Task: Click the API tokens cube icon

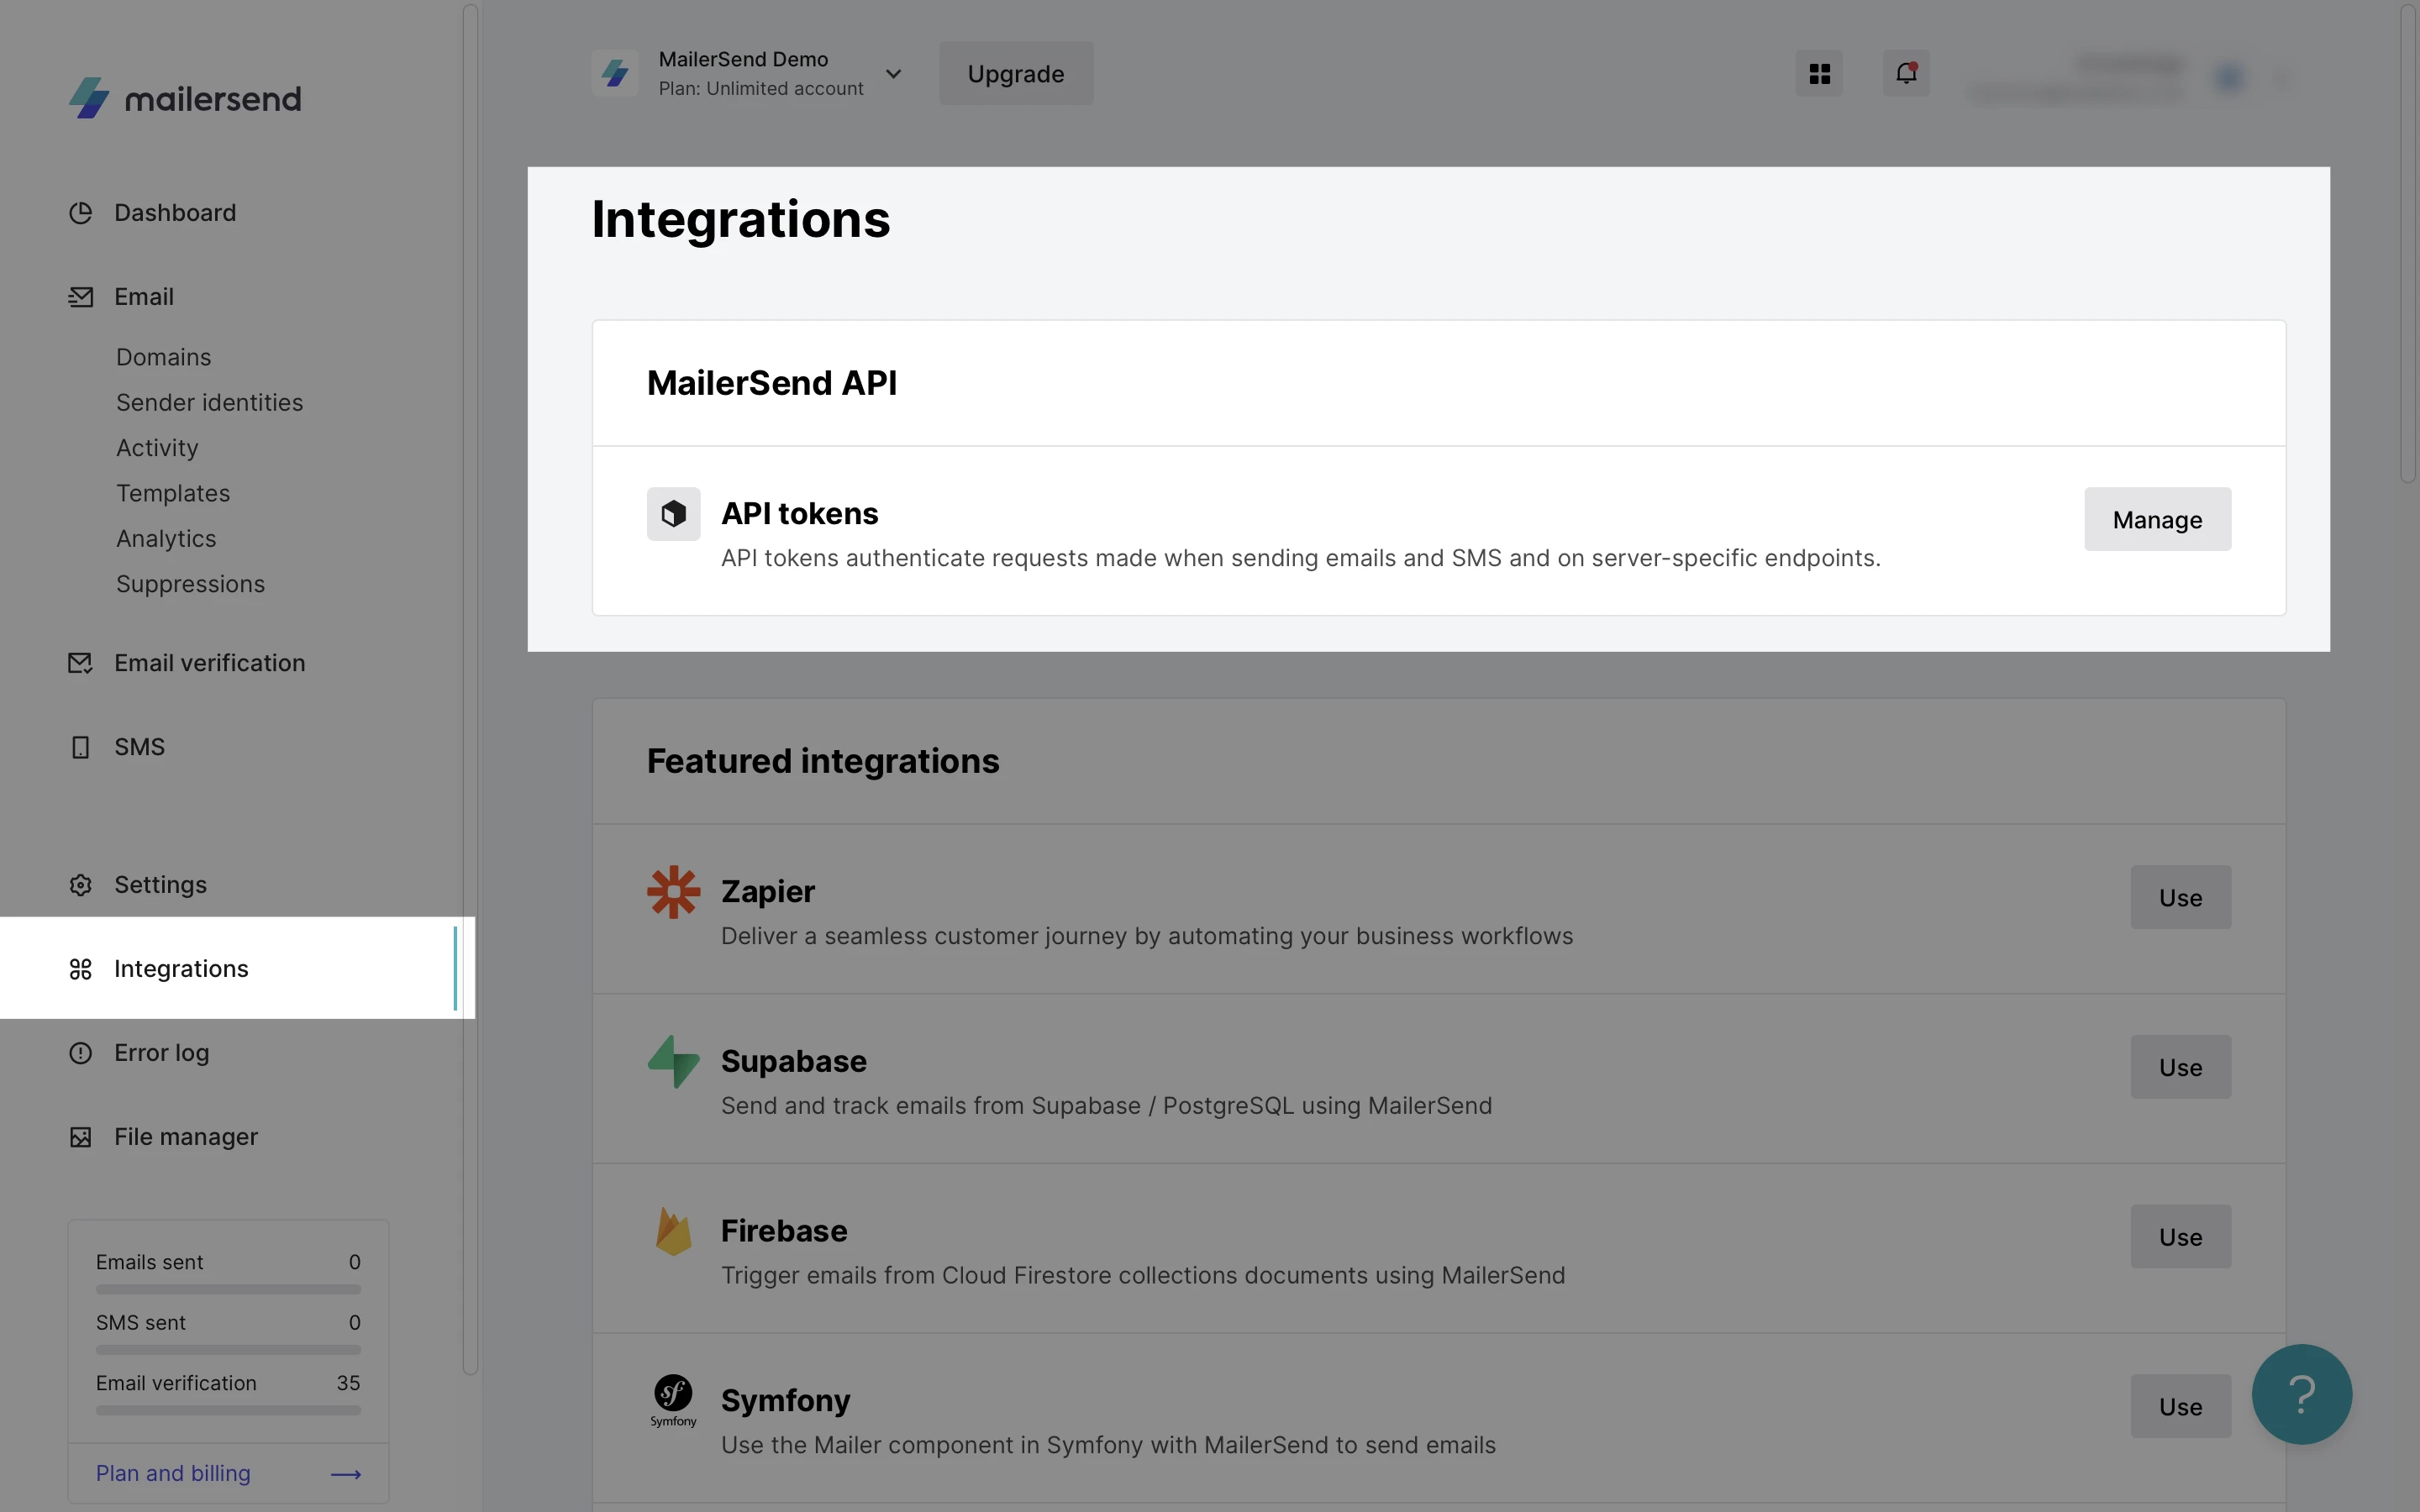Action: click(674, 514)
